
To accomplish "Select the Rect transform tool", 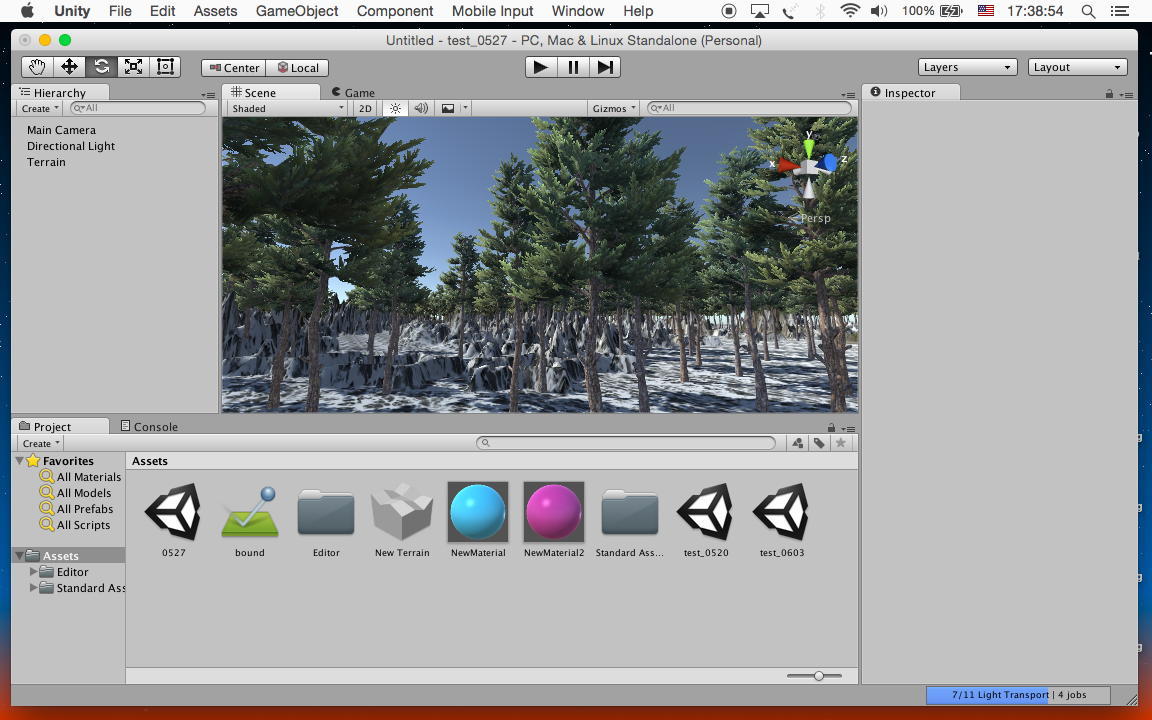I will coord(165,67).
